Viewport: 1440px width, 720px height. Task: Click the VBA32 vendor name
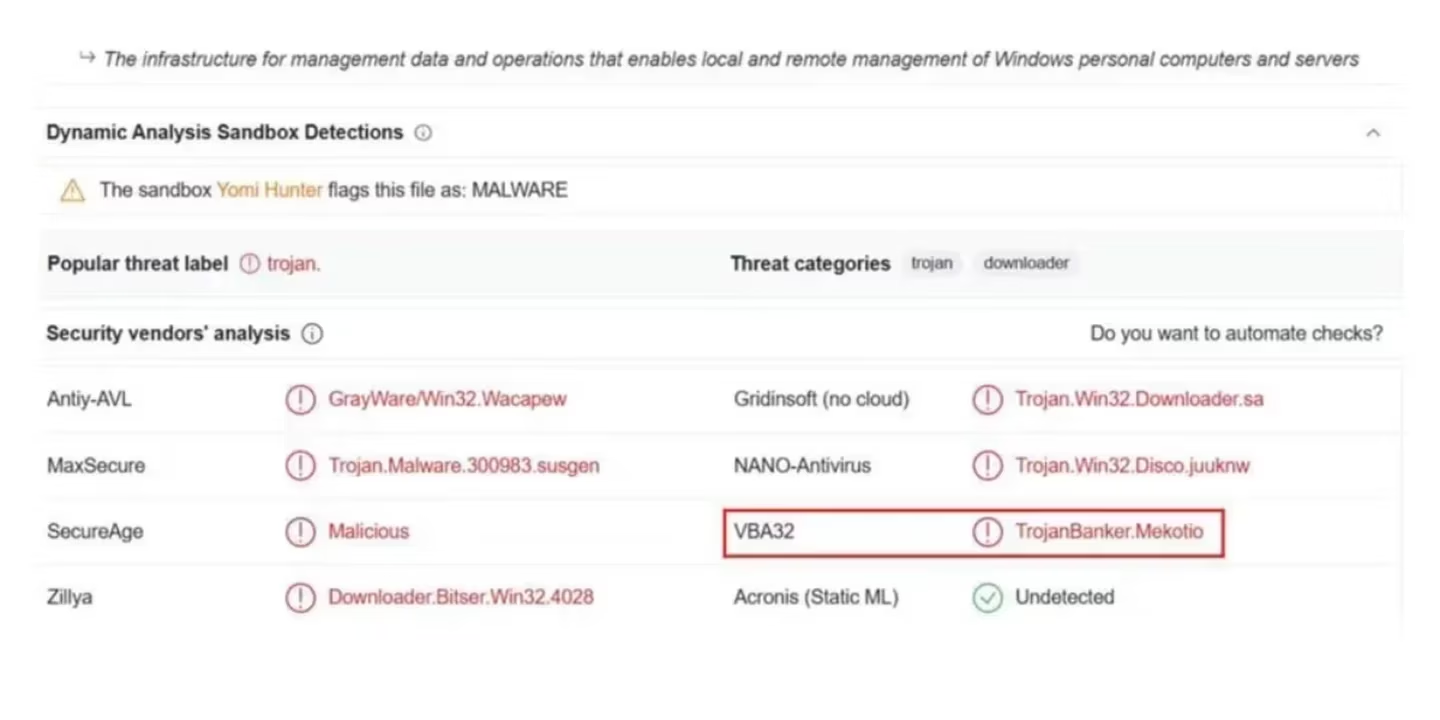click(x=764, y=532)
